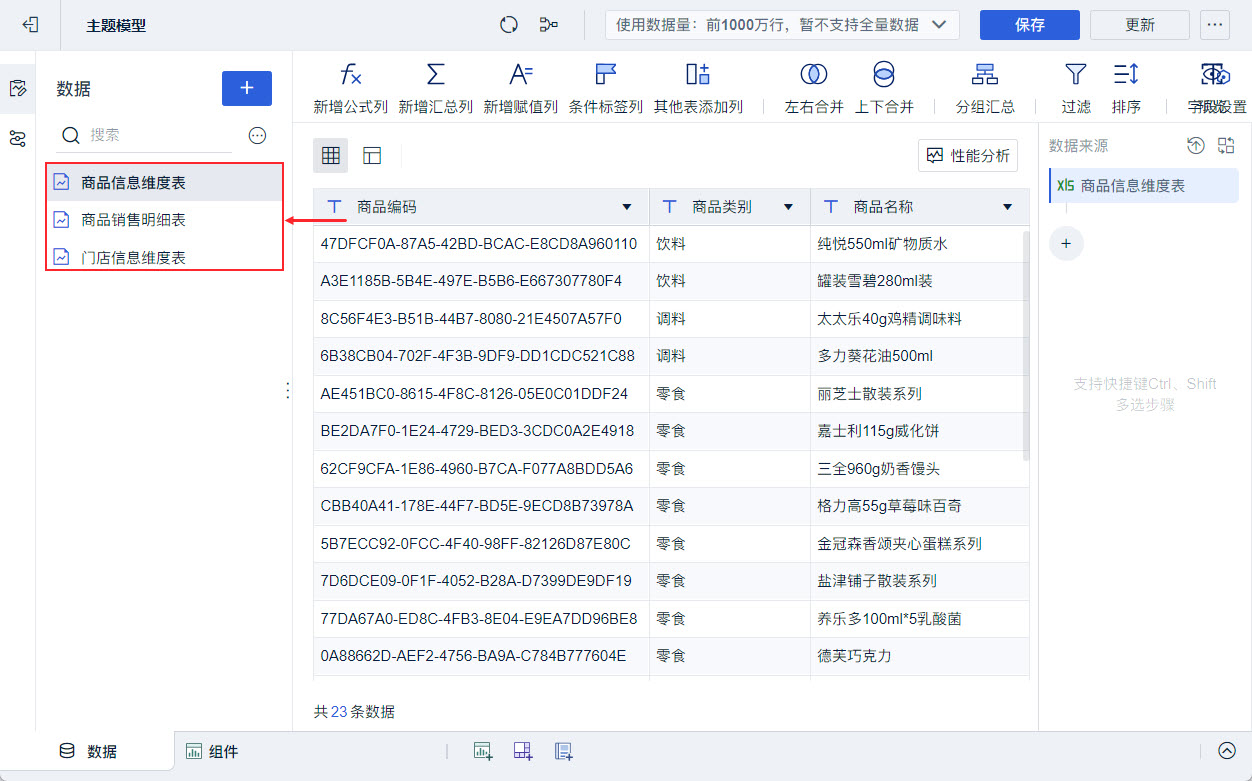Click the add dashboard icon in bottom bar
This screenshot has width=1252, height=781.
tap(523, 751)
